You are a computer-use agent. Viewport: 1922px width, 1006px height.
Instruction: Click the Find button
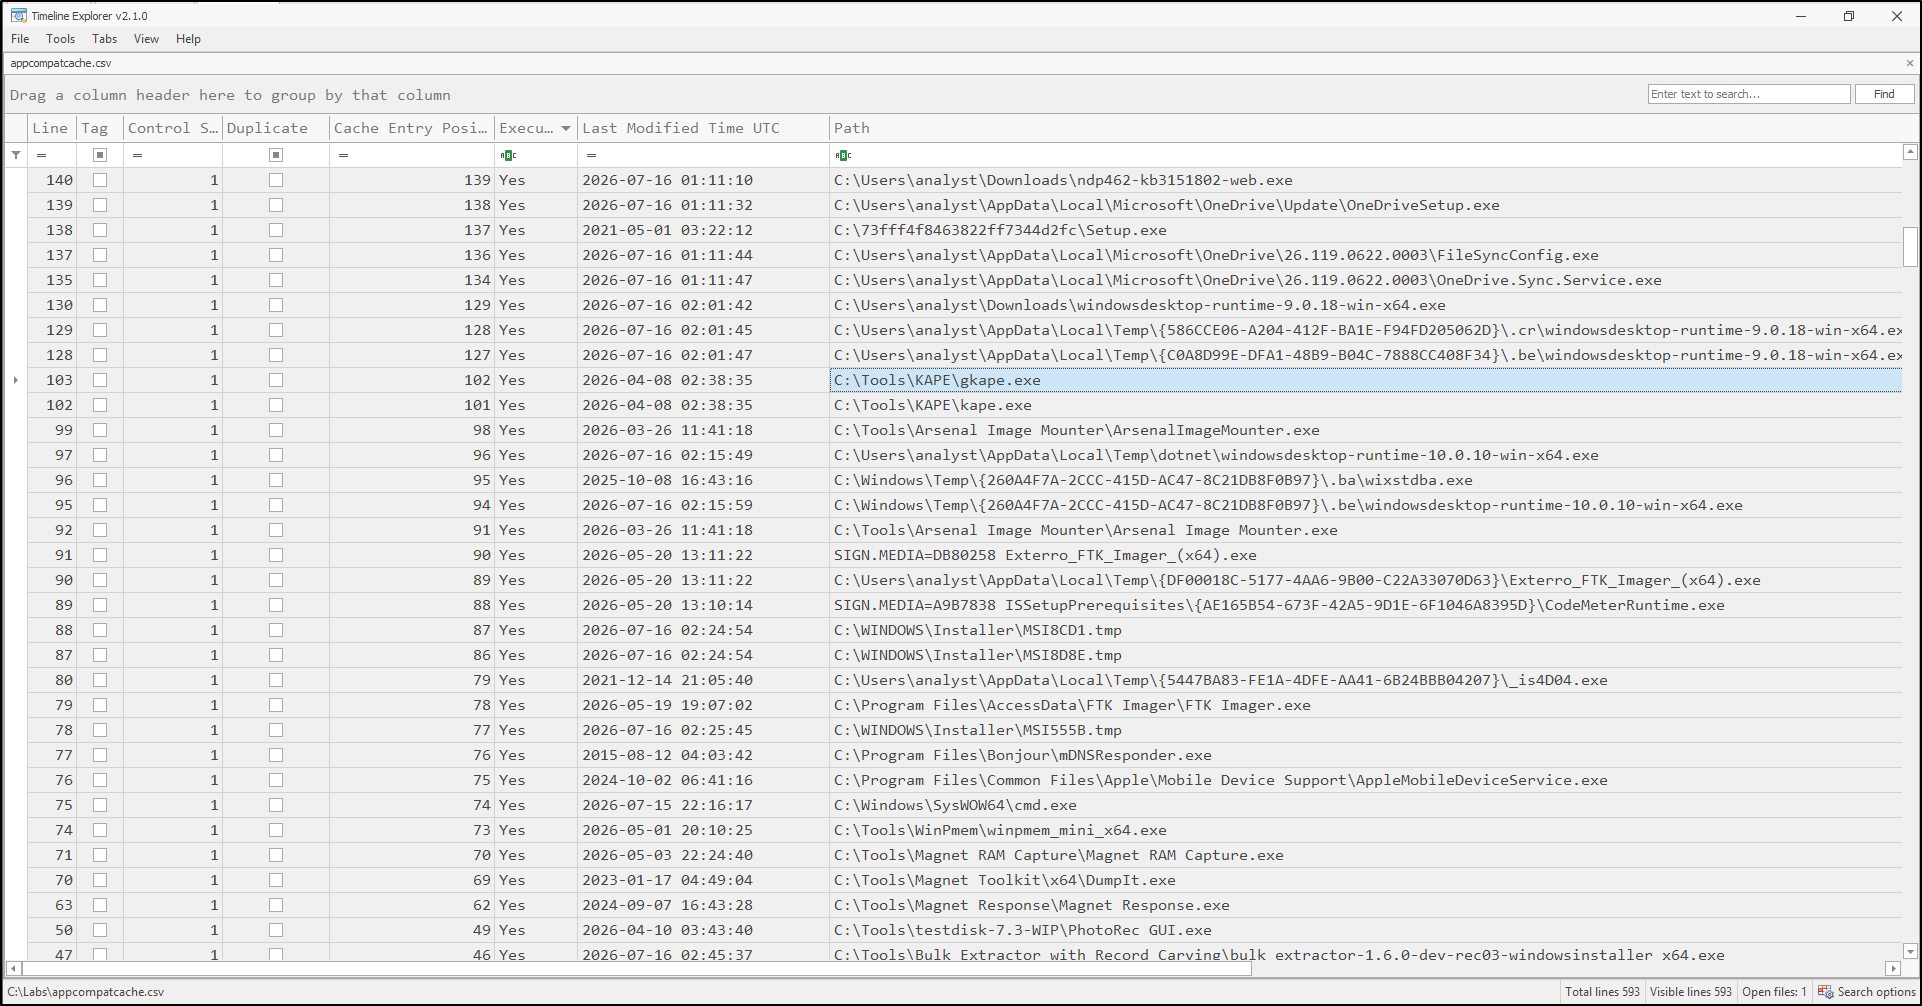pyautogui.click(x=1884, y=94)
